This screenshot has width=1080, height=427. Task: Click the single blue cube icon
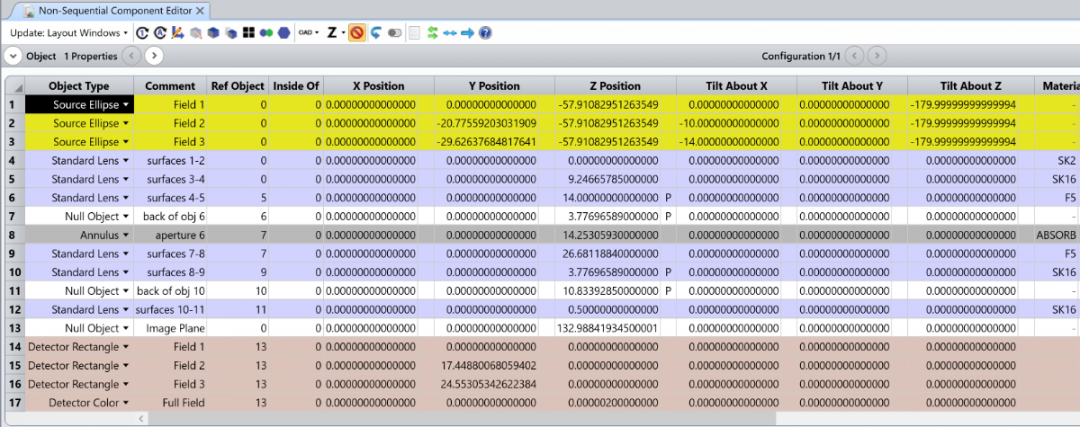214,32
